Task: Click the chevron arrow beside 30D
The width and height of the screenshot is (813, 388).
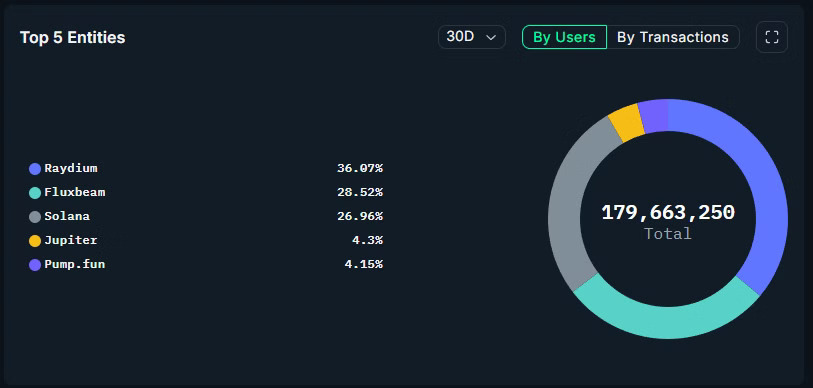Action: pos(490,37)
